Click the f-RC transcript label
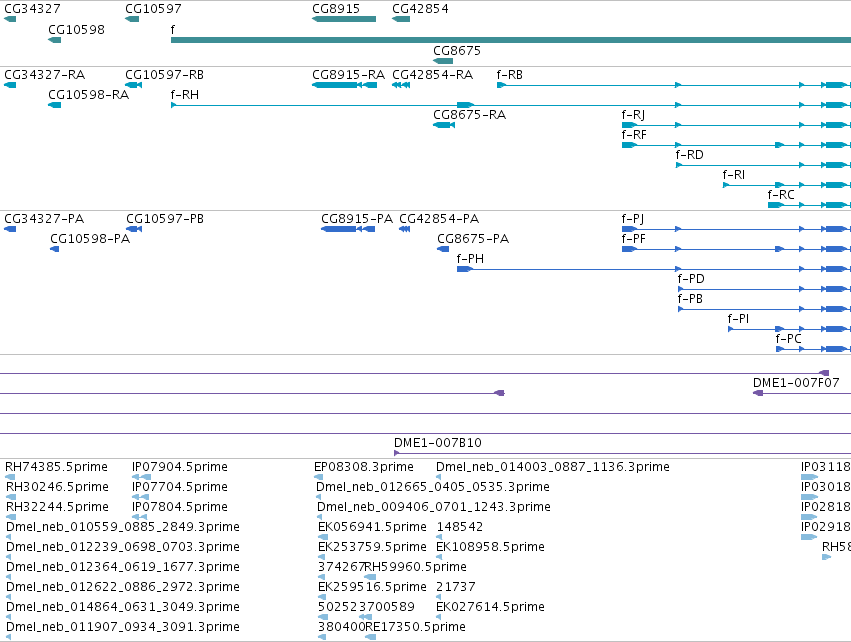 click(x=780, y=195)
